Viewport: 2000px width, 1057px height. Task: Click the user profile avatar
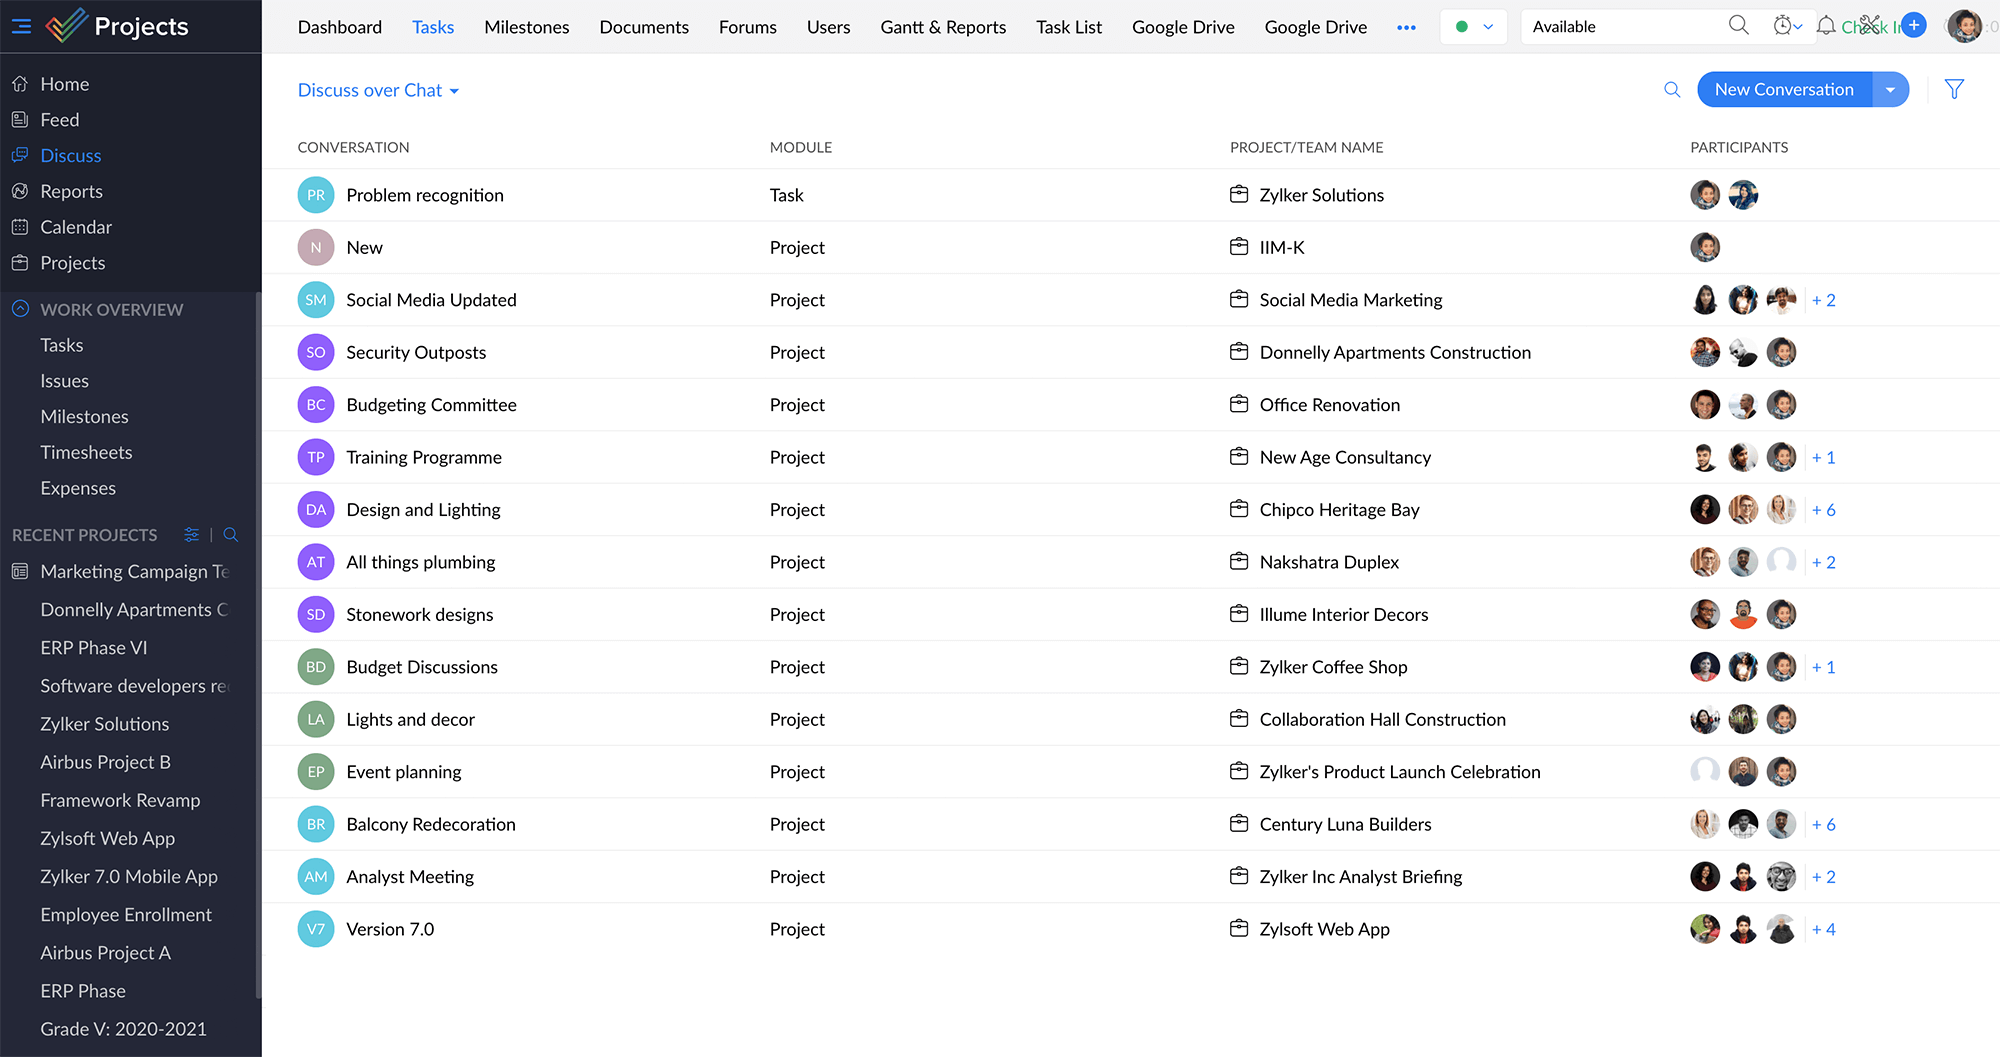pyautogui.click(x=1964, y=26)
